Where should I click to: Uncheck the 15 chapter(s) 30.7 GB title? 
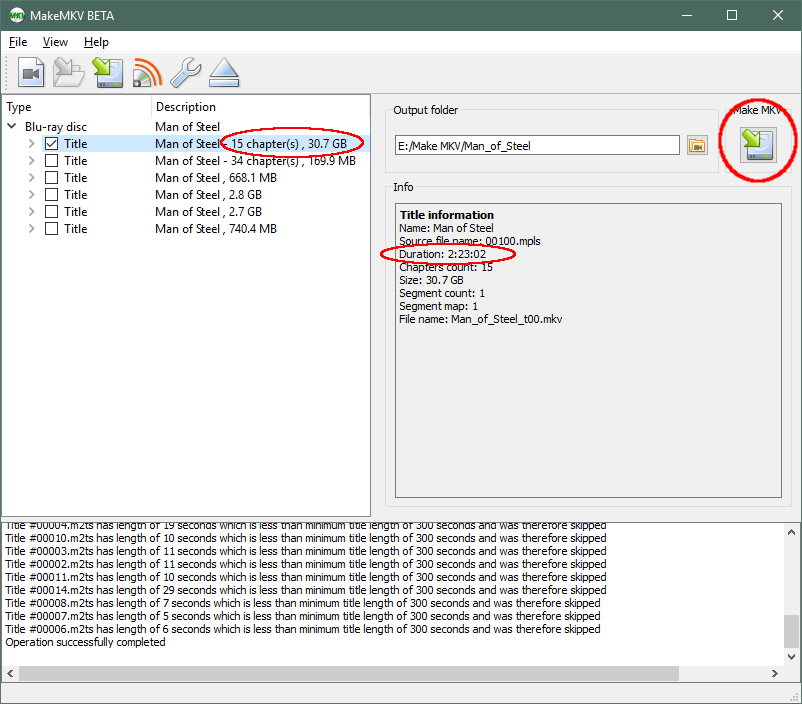tap(51, 144)
